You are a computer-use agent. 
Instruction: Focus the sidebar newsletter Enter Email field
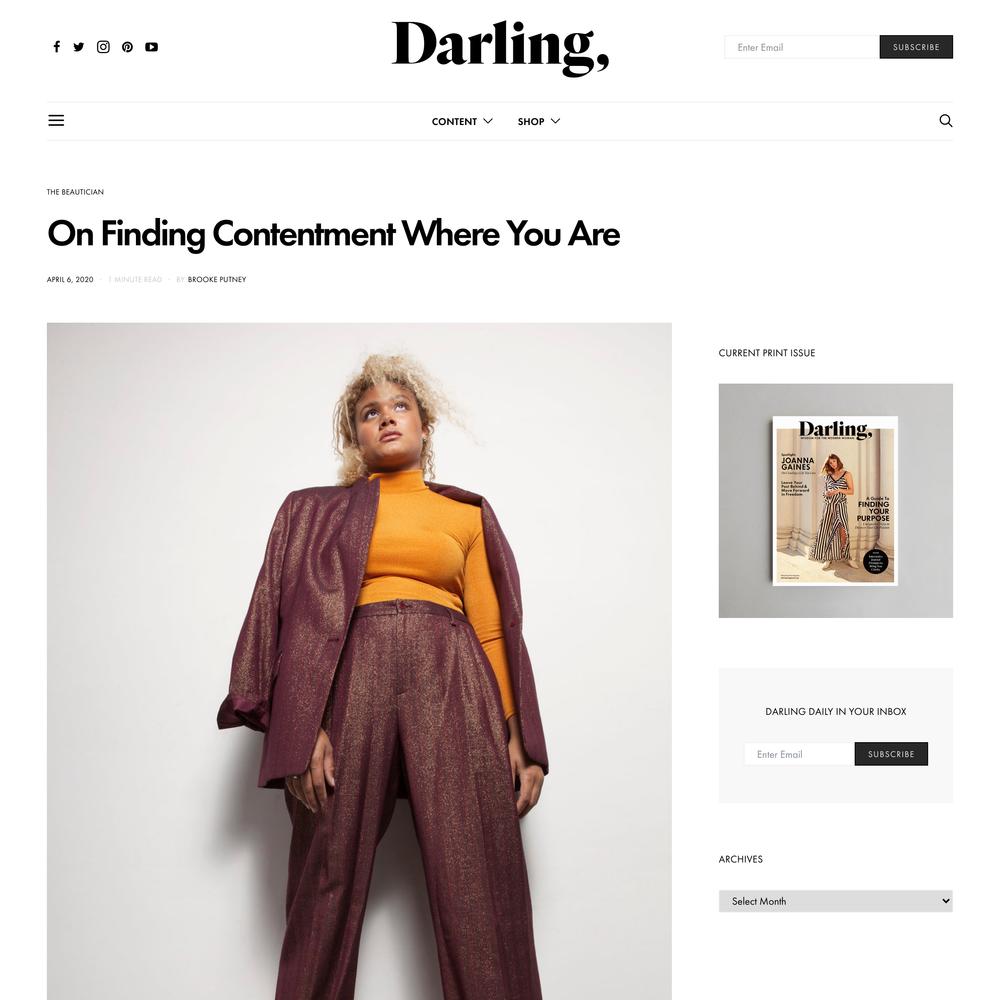coord(799,754)
